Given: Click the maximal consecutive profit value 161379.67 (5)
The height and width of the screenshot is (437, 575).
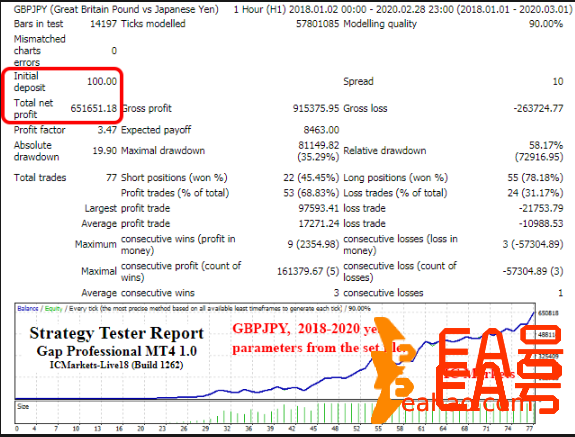Looking at the screenshot, I should click(x=308, y=272).
